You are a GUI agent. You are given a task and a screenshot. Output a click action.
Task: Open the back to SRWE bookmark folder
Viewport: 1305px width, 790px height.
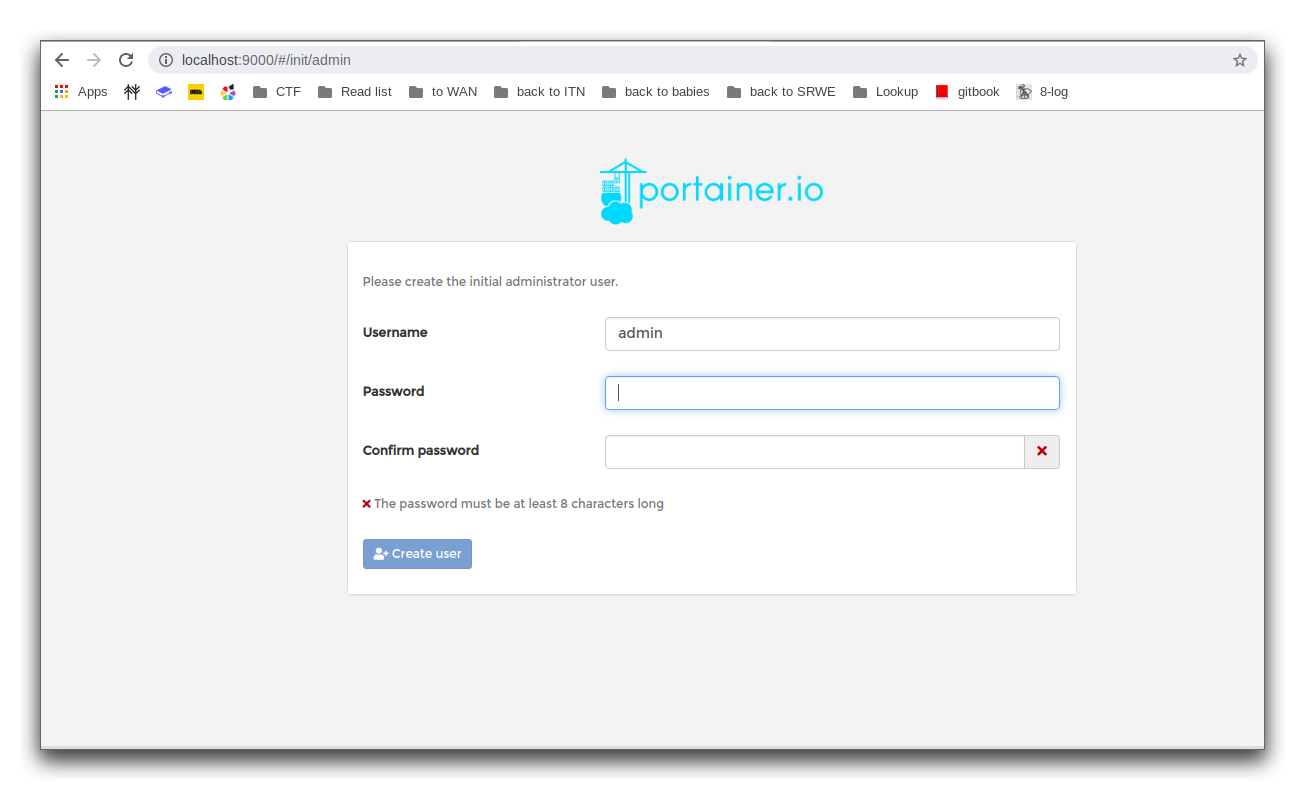click(x=781, y=91)
